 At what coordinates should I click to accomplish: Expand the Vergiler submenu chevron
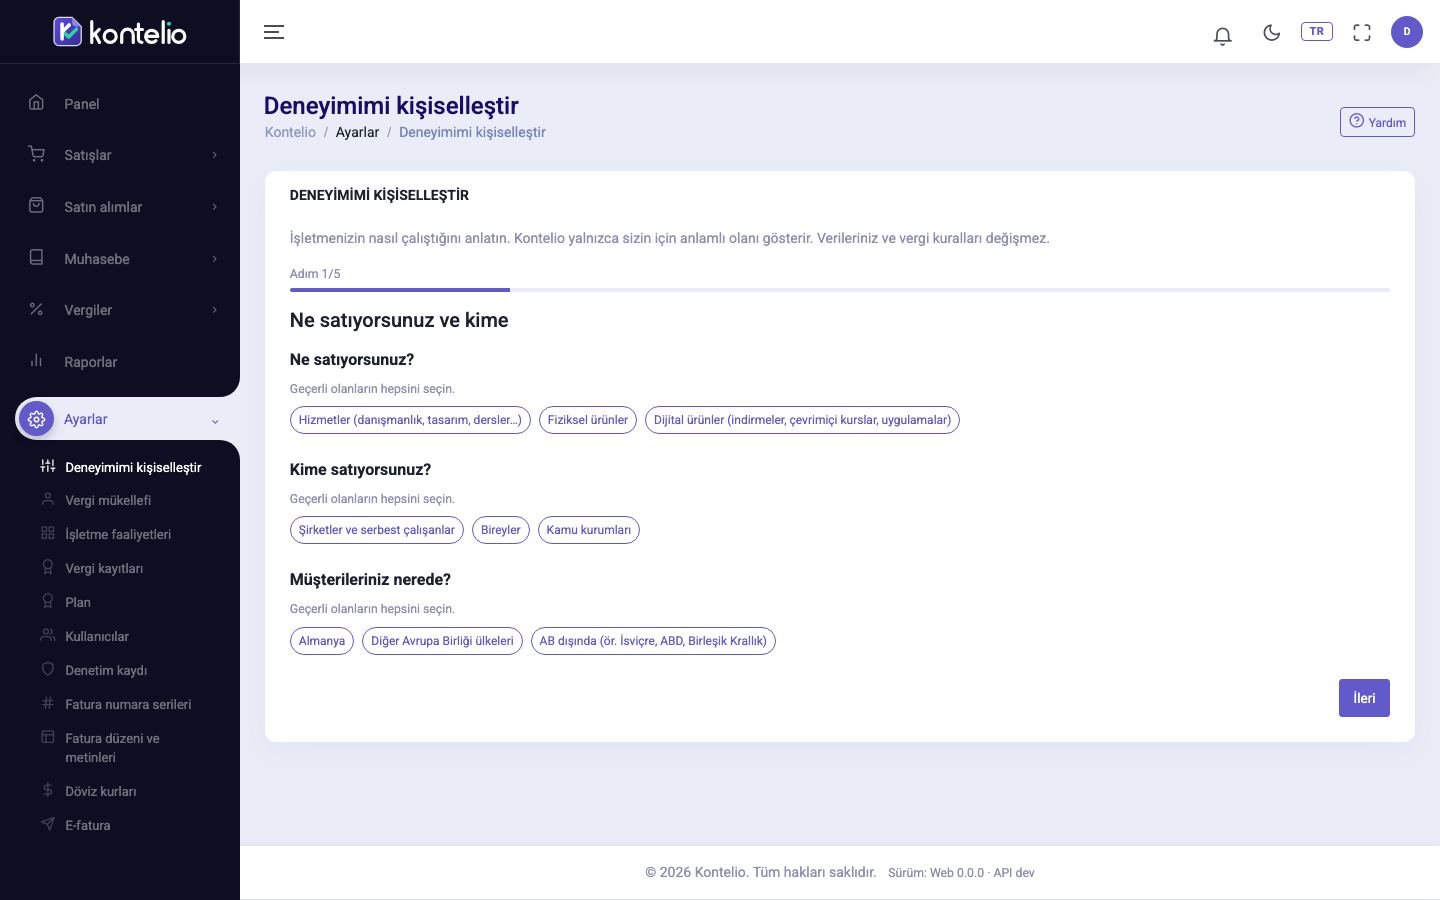point(214,310)
